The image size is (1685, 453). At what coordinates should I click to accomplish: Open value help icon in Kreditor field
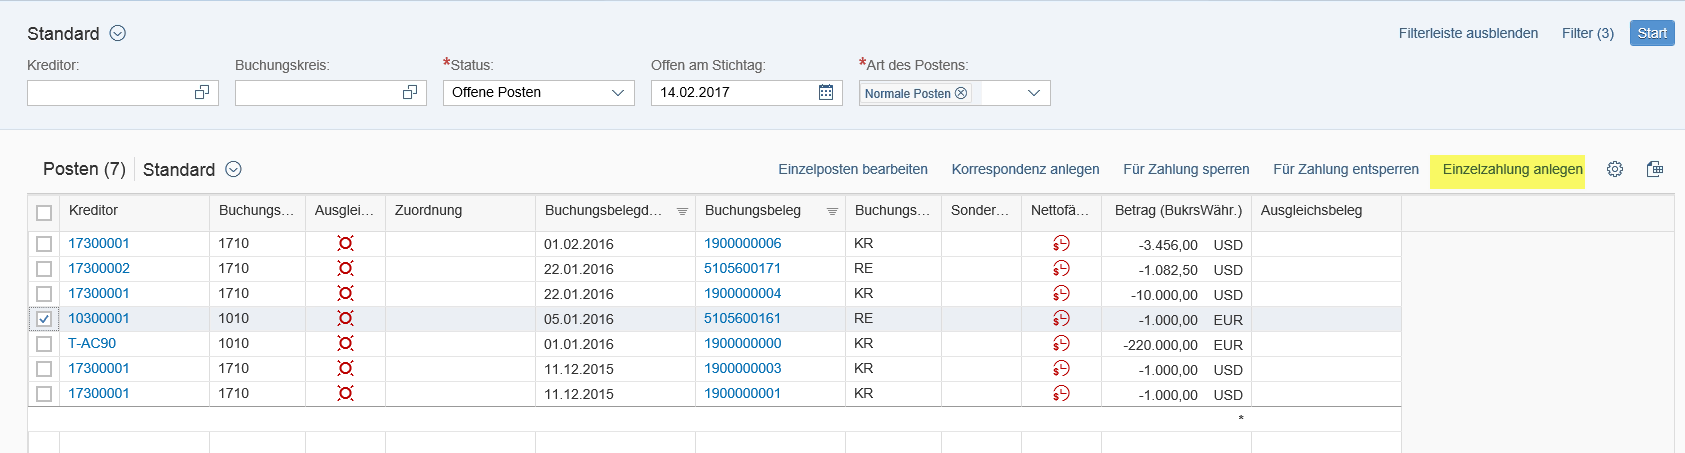[202, 92]
